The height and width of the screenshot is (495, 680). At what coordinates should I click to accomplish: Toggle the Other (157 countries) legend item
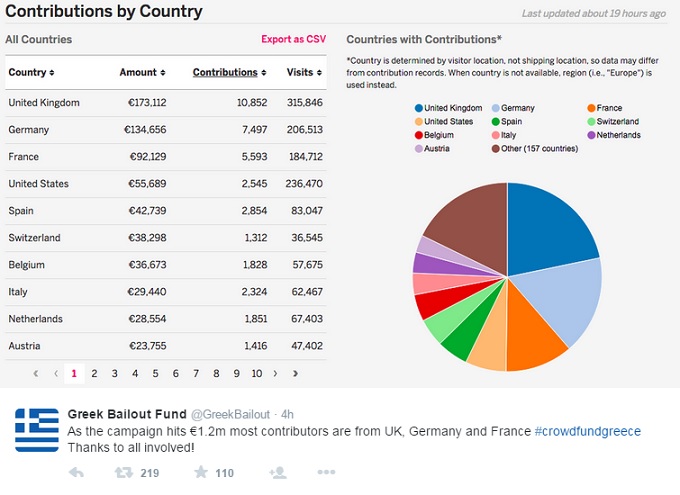(539, 148)
